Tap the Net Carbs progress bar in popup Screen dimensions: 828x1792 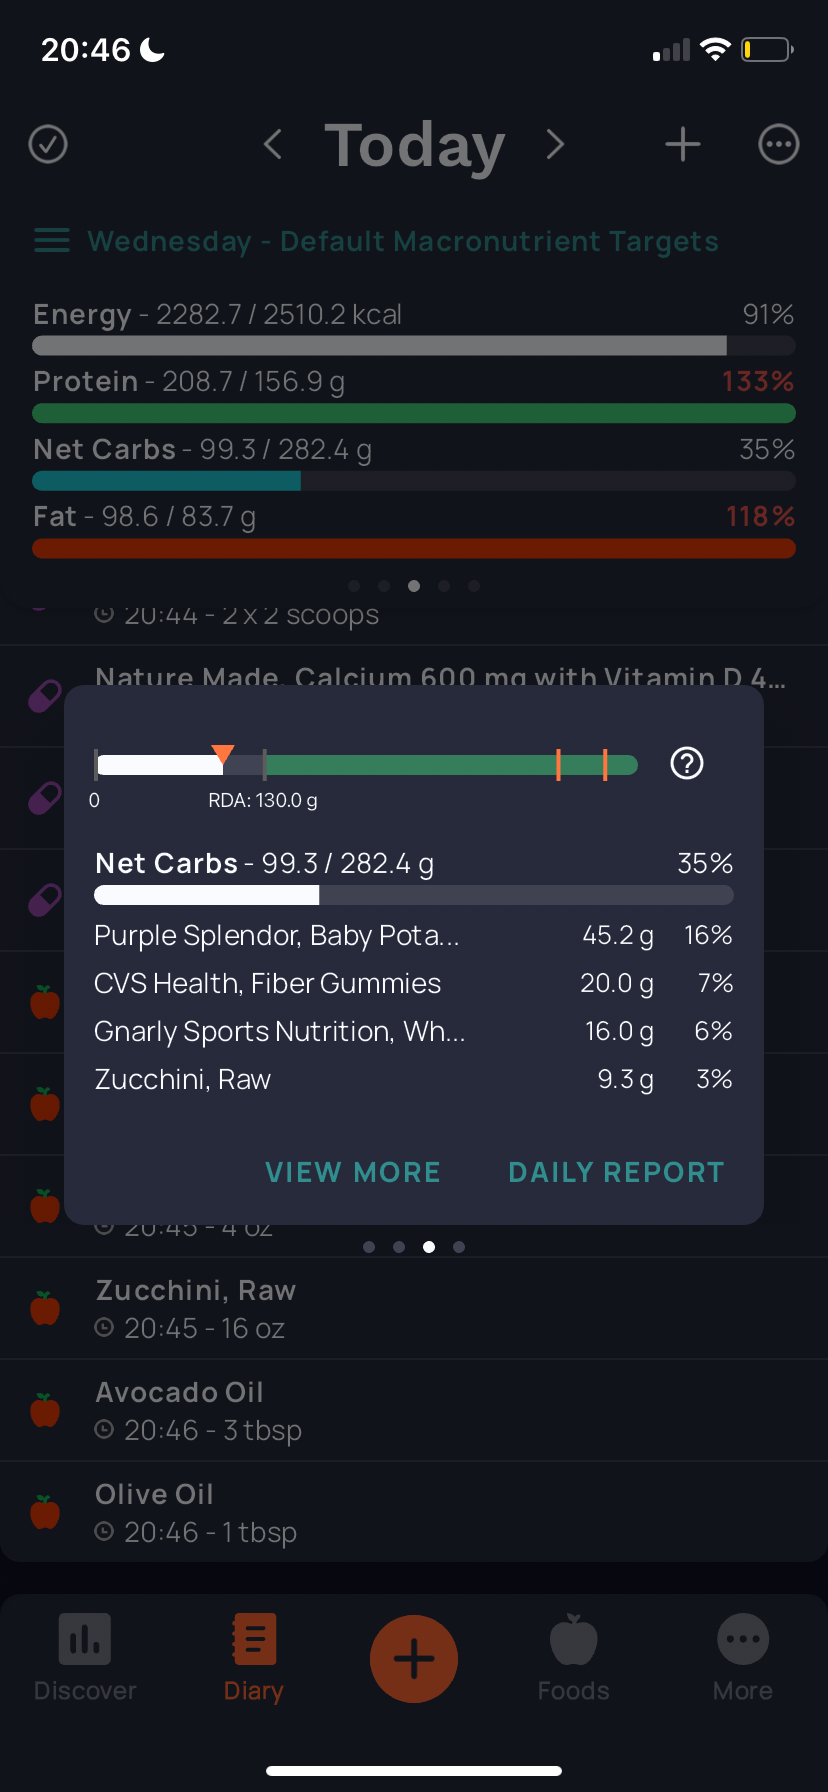pyautogui.click(x=414, y=895)
